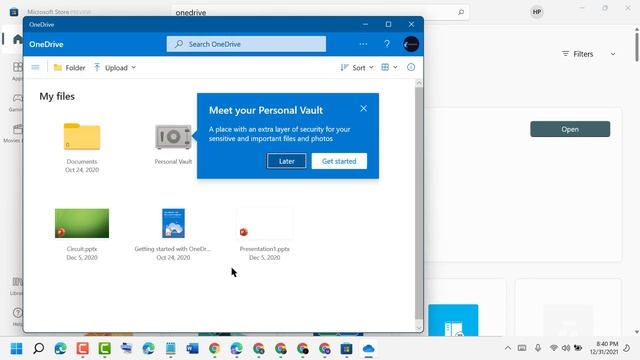Click the OneDrive scrollbar down arrow
640x360 pixels.
(x=419, y=327)
